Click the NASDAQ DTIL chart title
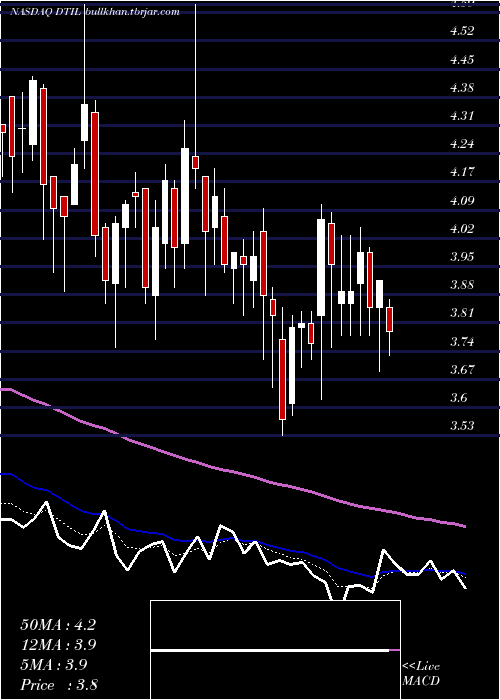The width and height of the screenshot is (500, 700). tap(94, 12)
